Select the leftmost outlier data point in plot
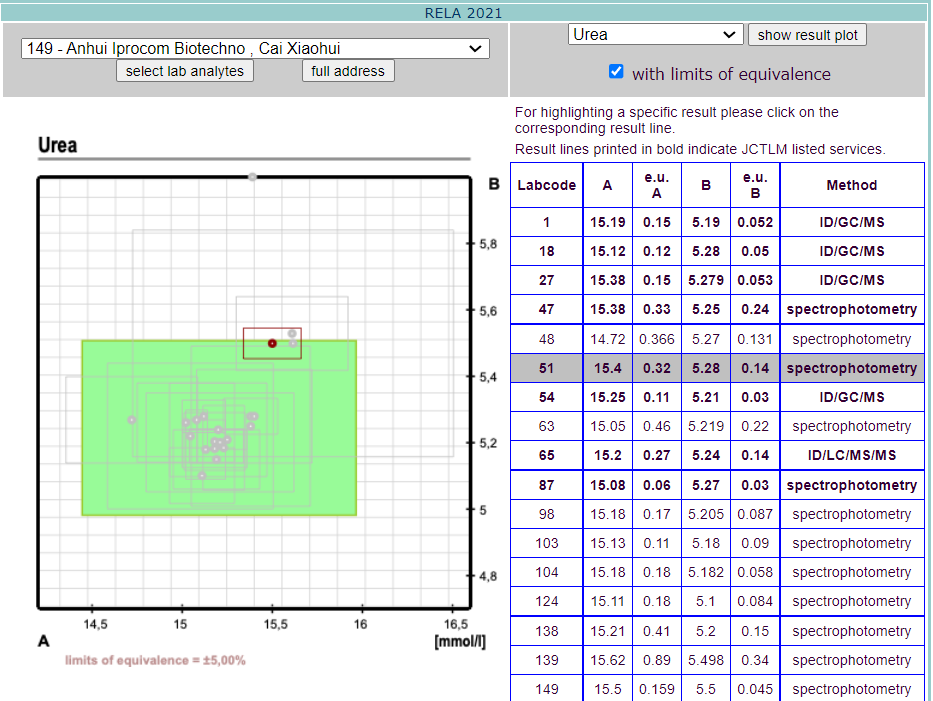This screenshot has height=701, width=933. [x=132, y=420]
